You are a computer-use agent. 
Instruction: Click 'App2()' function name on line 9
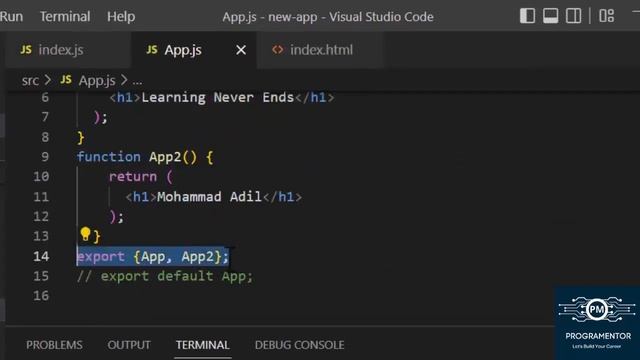tap(173, 157)
